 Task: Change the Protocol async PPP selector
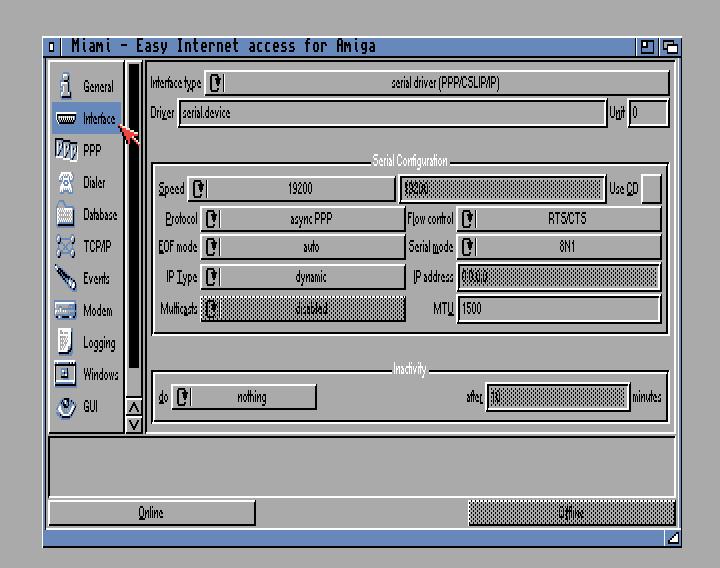302,219
